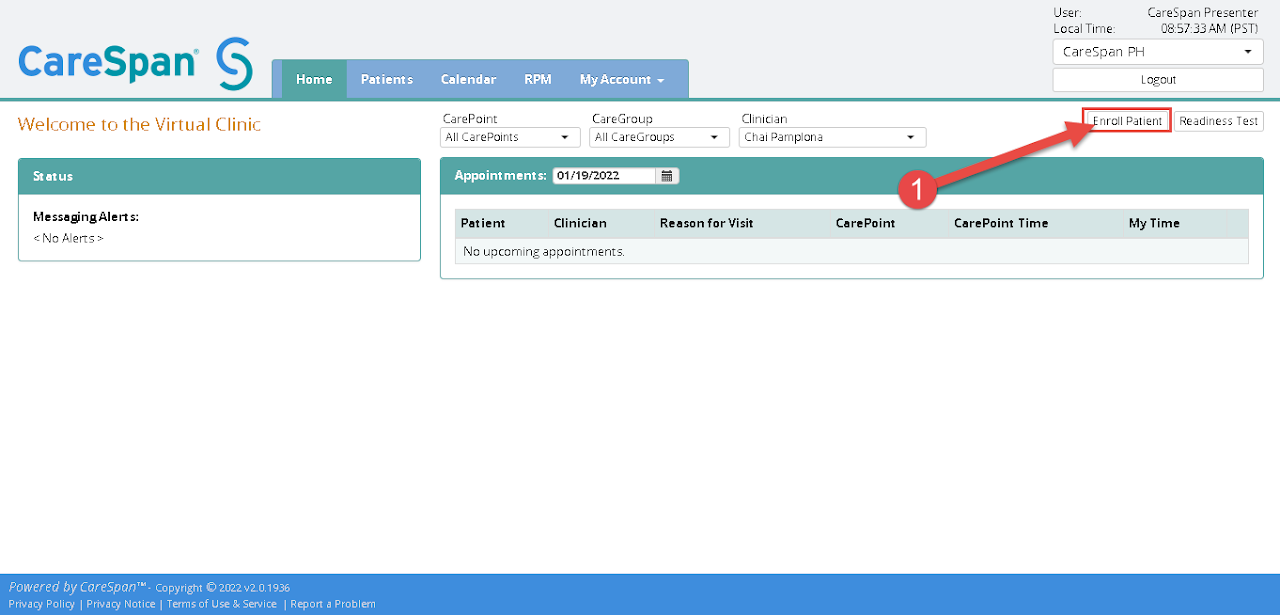Viewport: 1280px width, 615px height.
Task: Open Terms of Use & Service link
Action: pyautogui.click(x=222, y=604)
